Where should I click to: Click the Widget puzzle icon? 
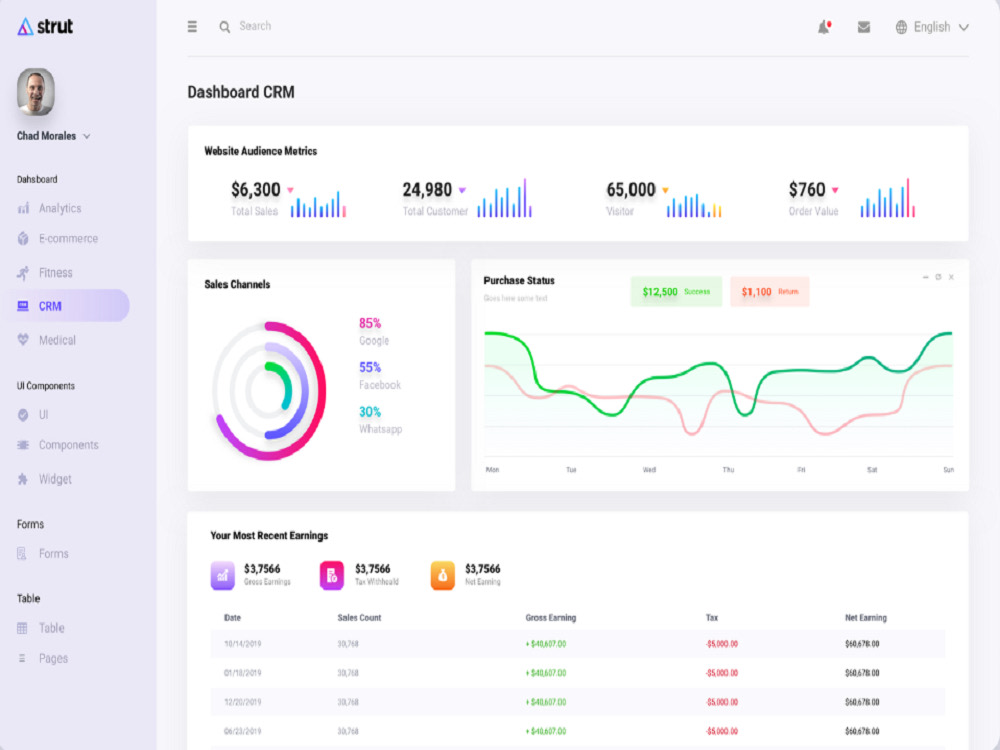(x=23, y=479)
